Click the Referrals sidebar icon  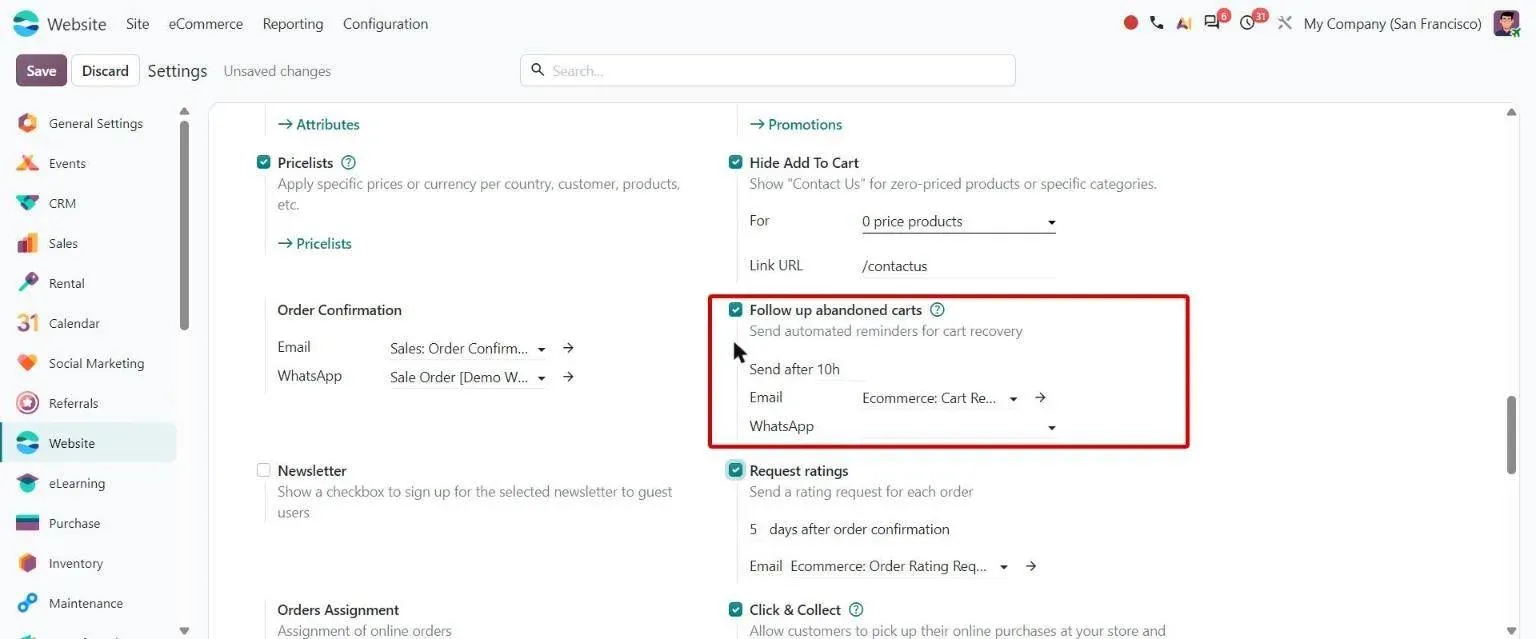(28, 403)
